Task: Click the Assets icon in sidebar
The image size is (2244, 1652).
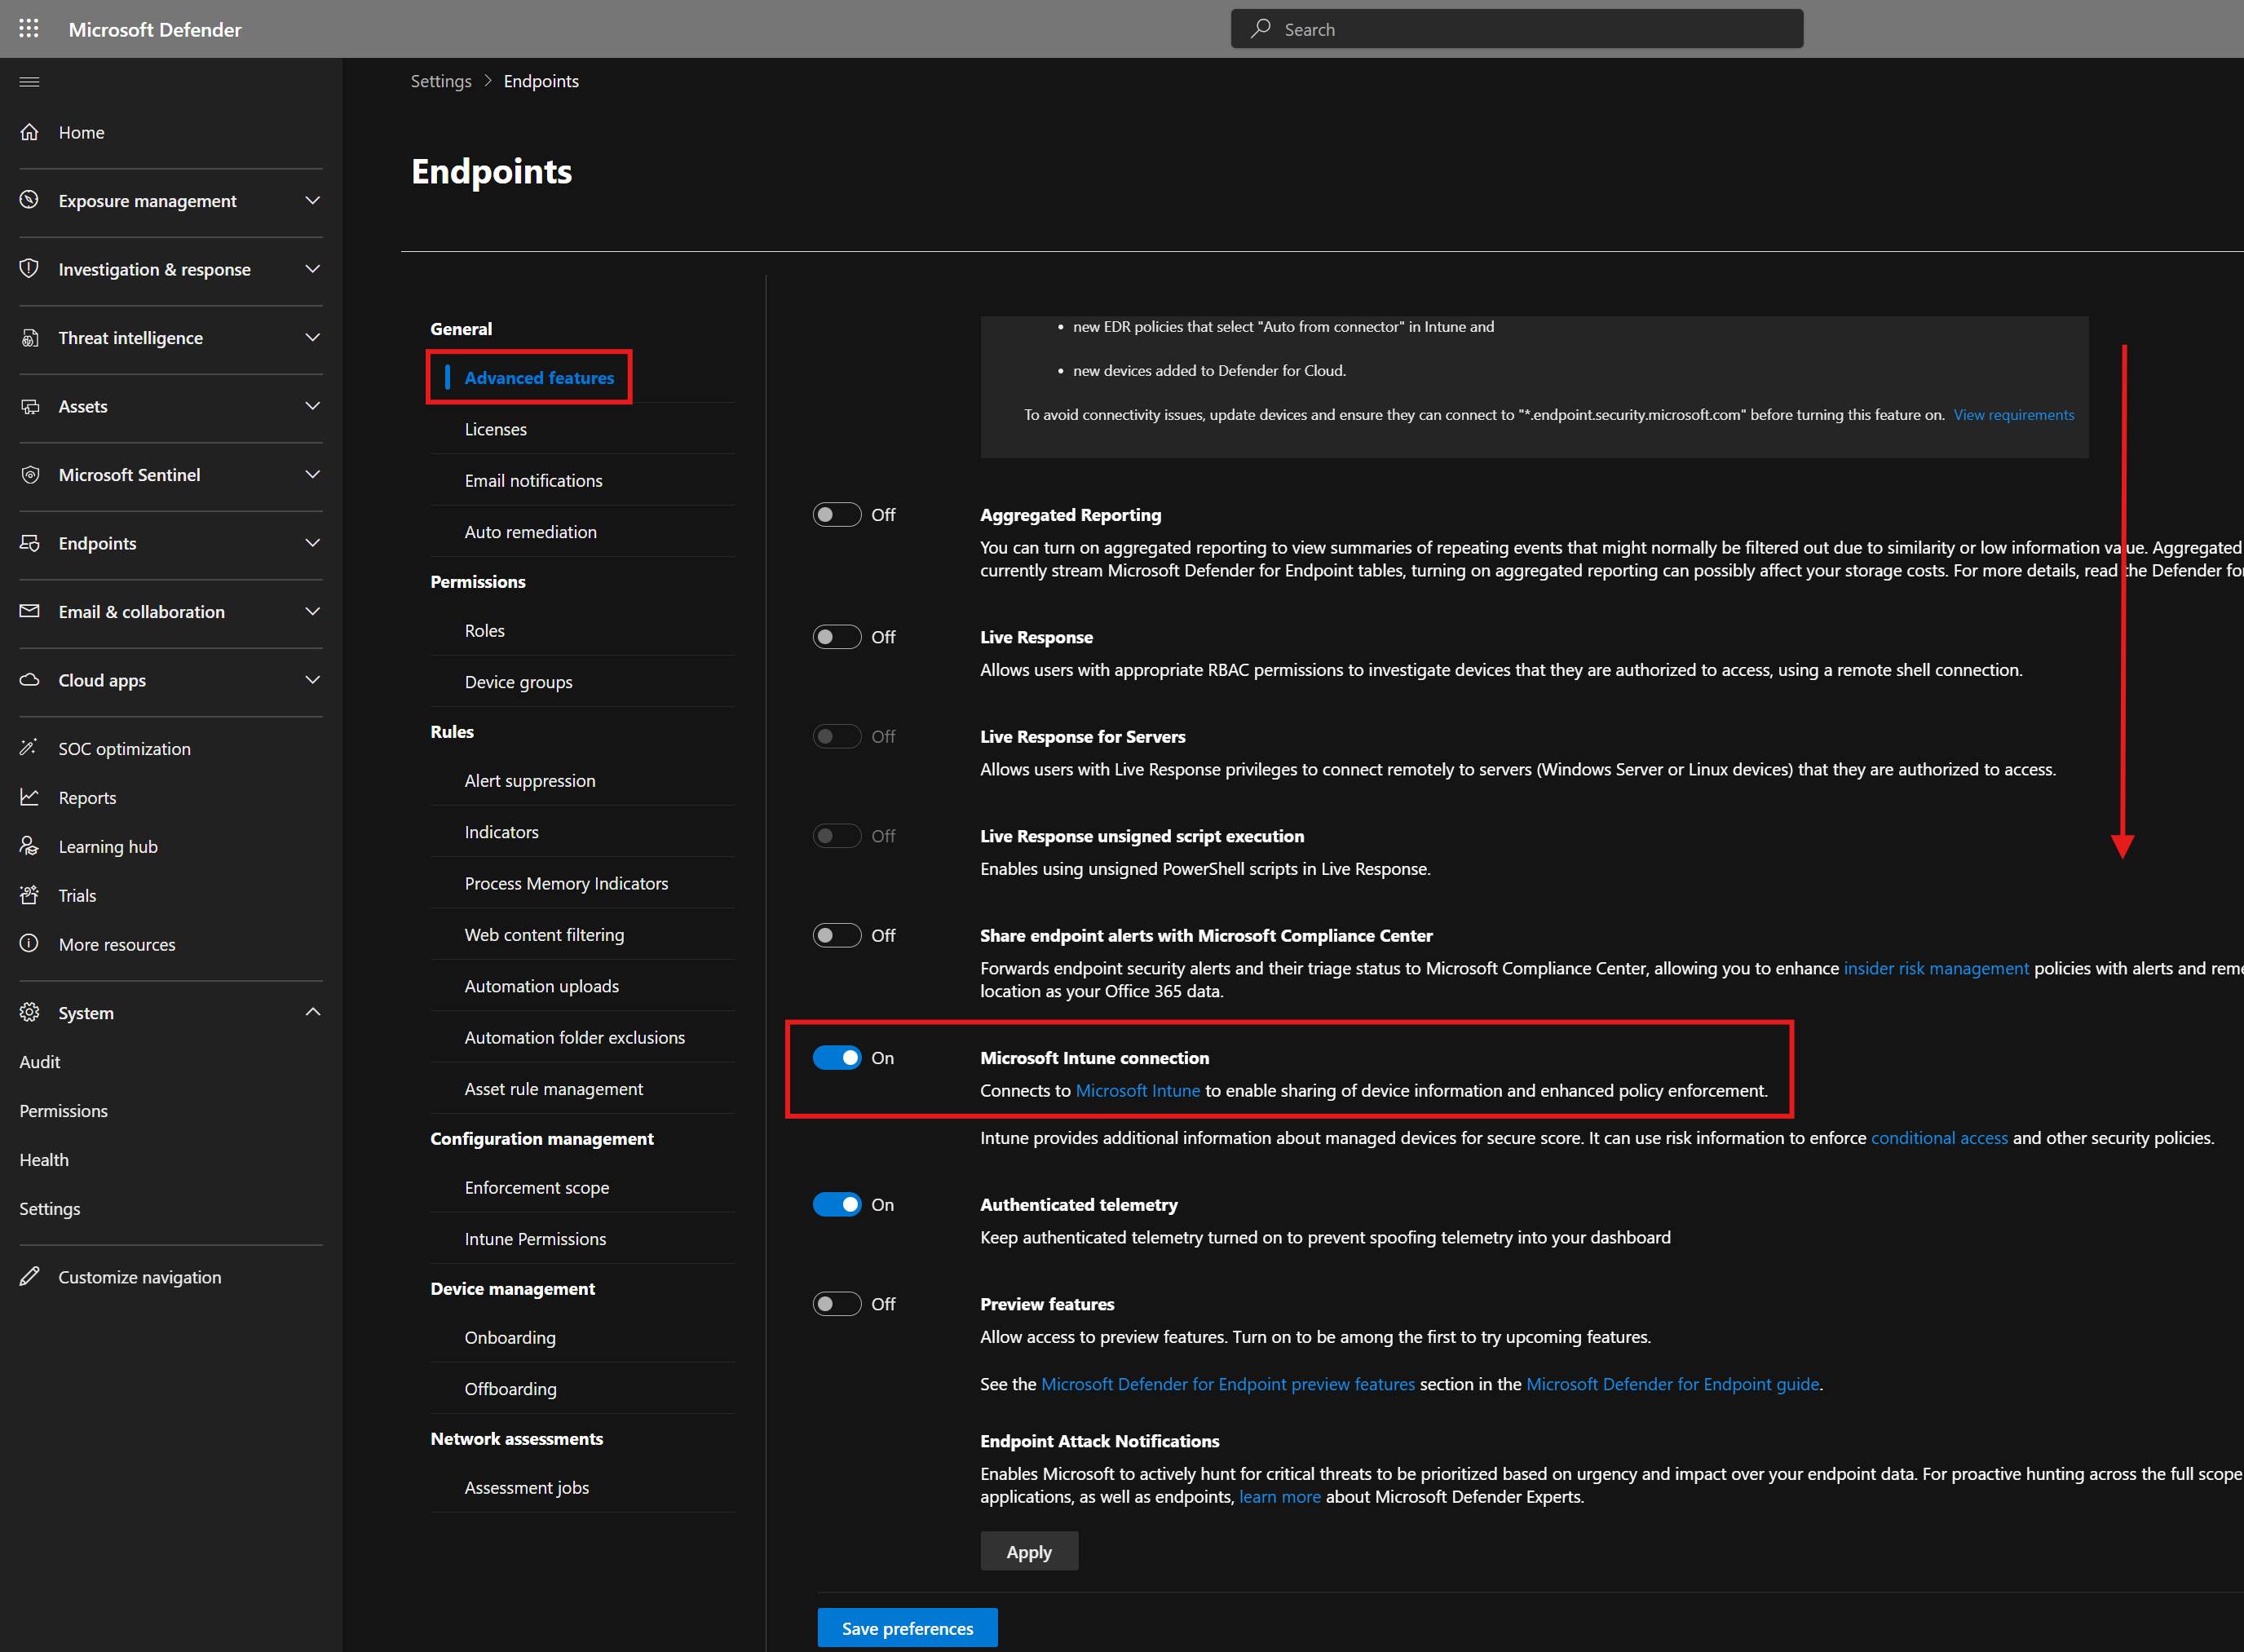Action: point(29,406)
